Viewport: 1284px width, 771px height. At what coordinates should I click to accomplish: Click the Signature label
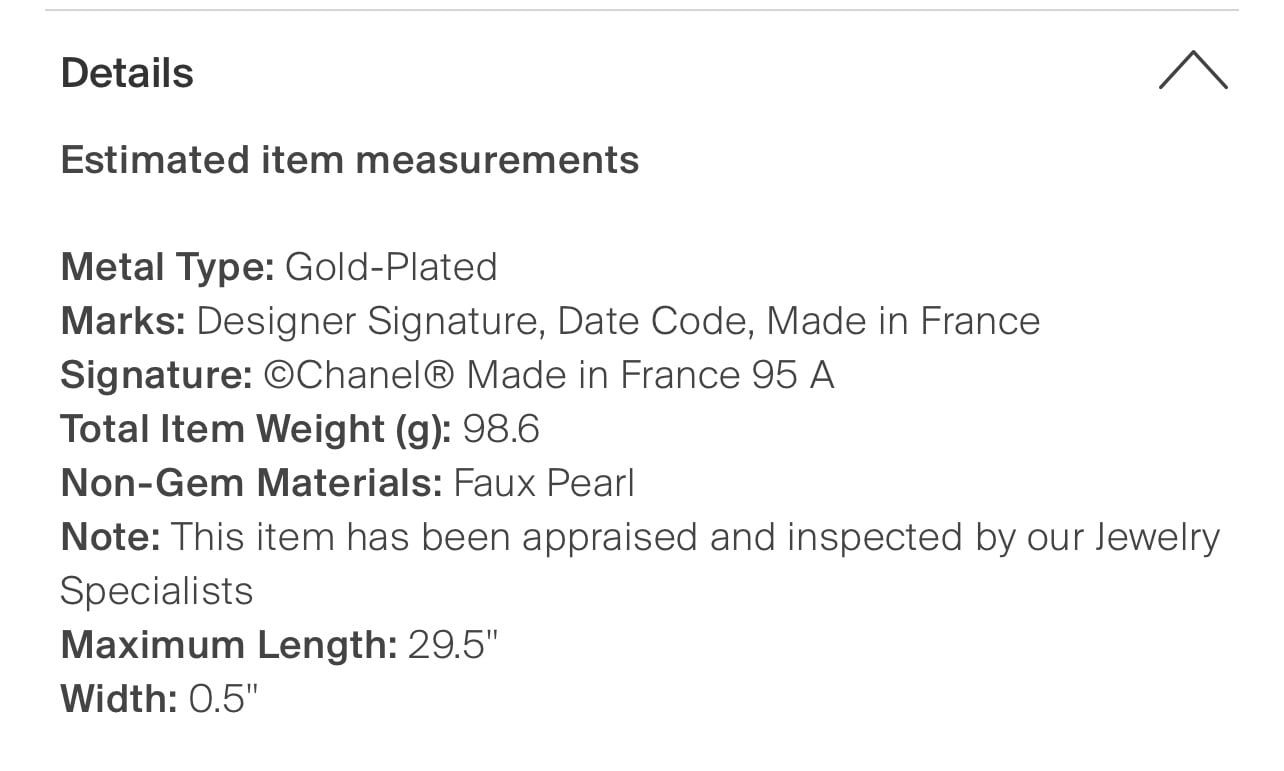(x=157, y=376)
